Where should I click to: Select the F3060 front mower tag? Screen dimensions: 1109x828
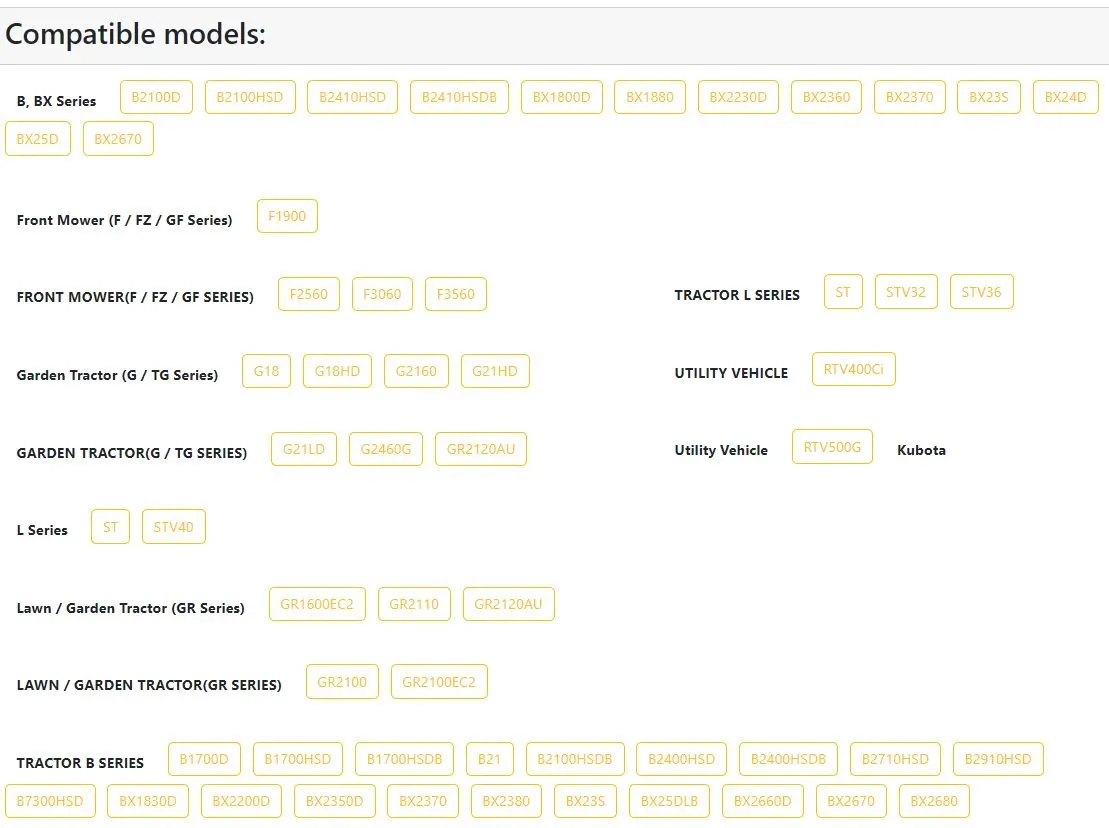tap(382, 293)
